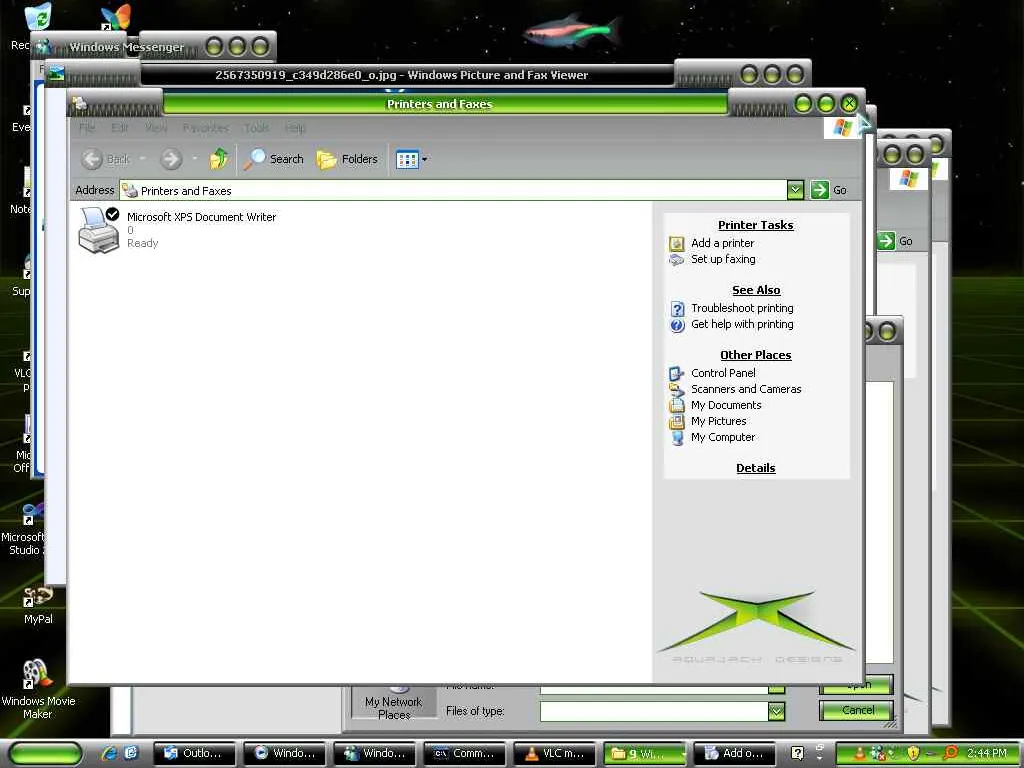Click Cancel in the background file dialog
This screenshot has width=1024, height=768.
(x=857, y=711)
